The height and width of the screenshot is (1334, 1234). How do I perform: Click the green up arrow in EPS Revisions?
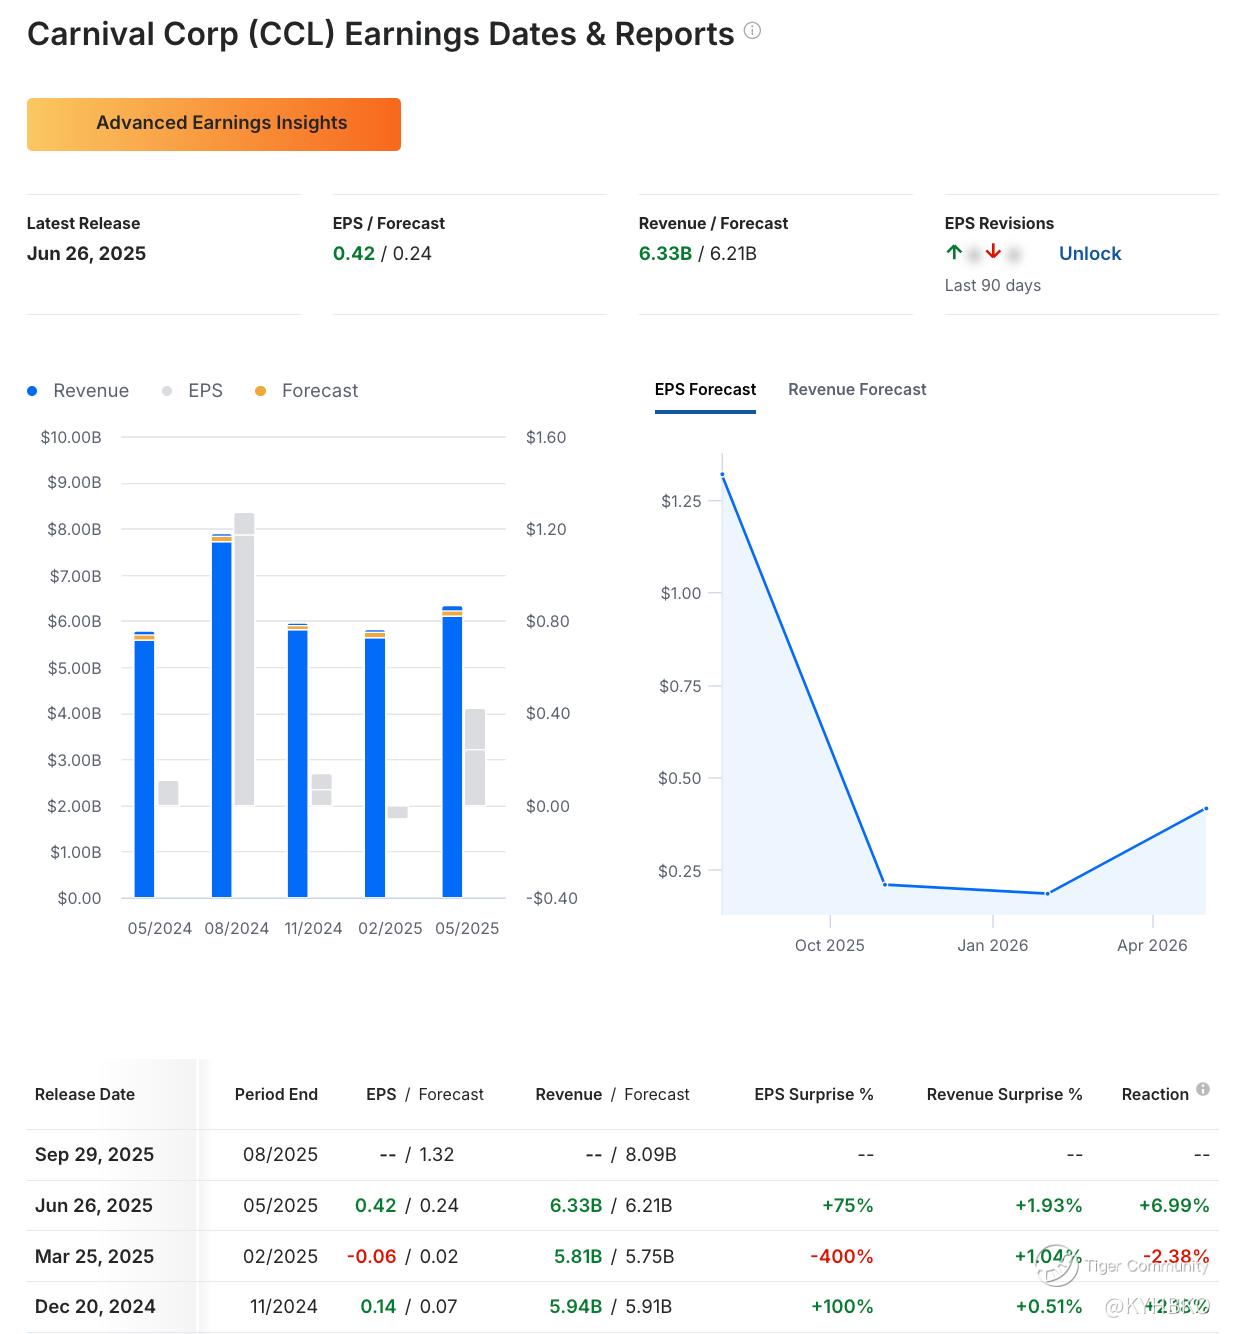[x=954, y=252]
